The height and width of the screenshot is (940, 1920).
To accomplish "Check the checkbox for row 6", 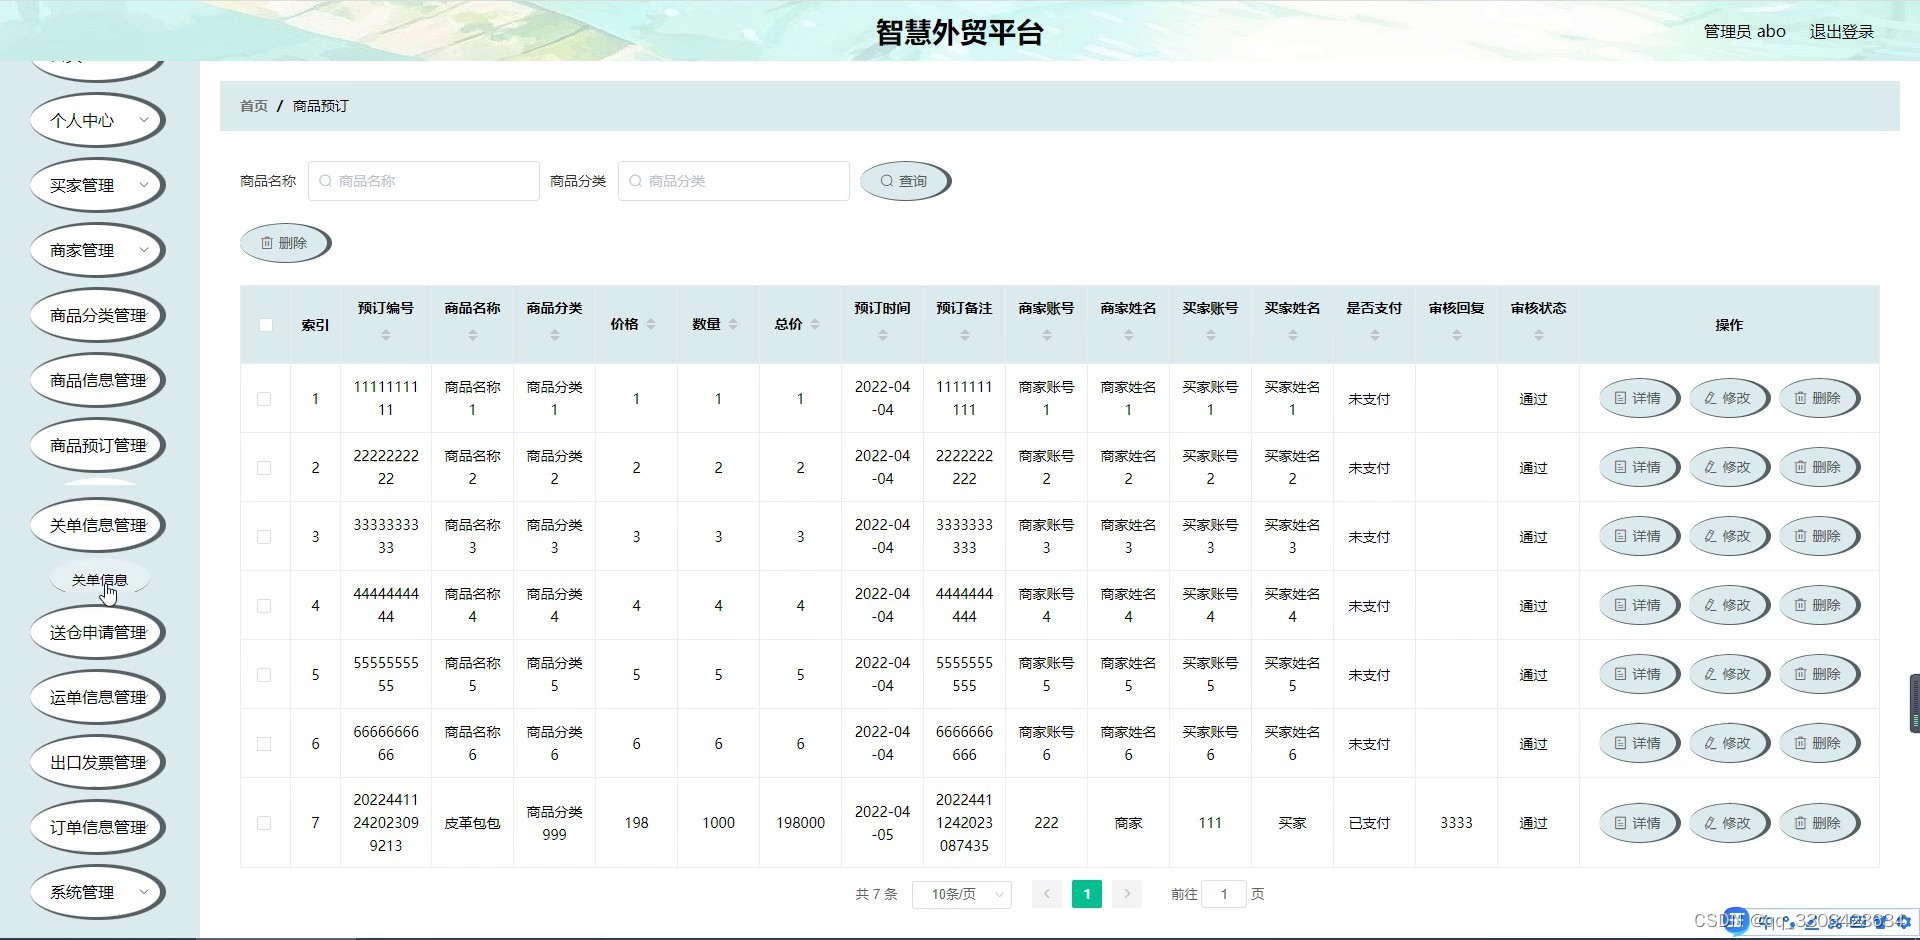I will [264, 744].
